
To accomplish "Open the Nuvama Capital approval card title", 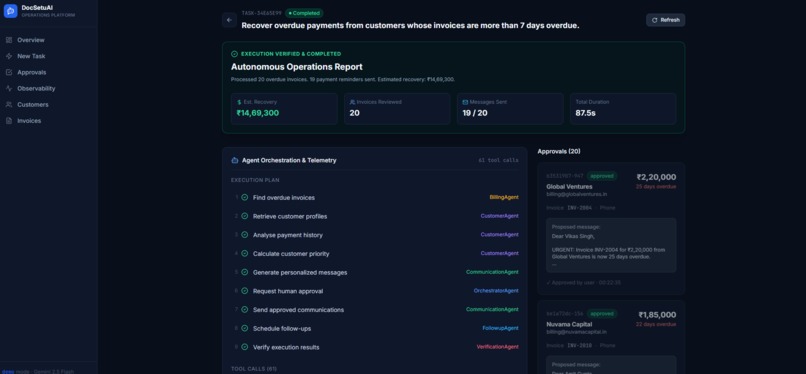I will (569, 324).
